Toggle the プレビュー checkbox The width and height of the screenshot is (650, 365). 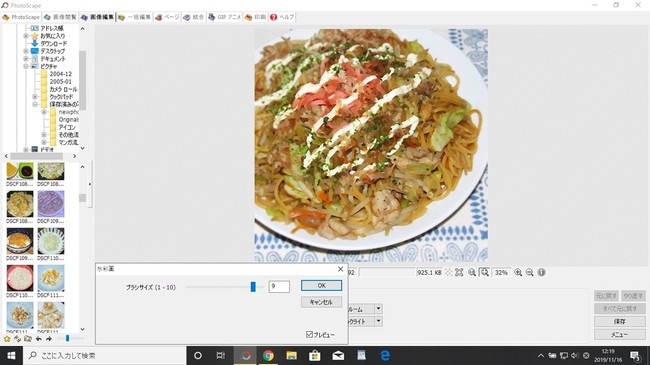(x=309, y=334)
